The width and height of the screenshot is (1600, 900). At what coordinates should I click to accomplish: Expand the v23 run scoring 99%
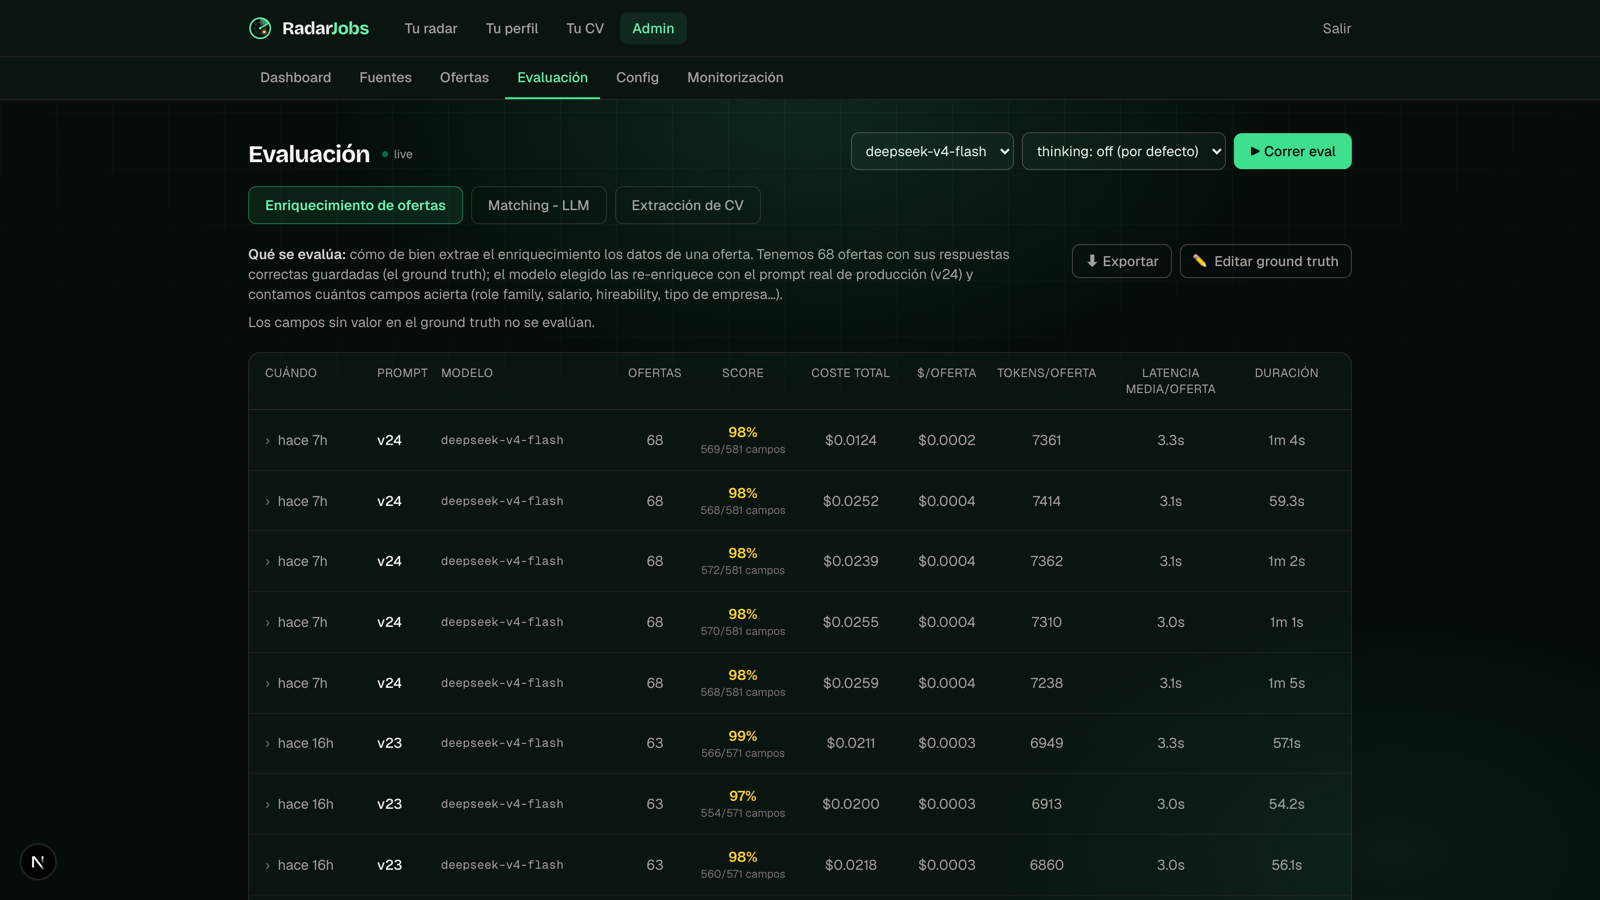(267, 744)
